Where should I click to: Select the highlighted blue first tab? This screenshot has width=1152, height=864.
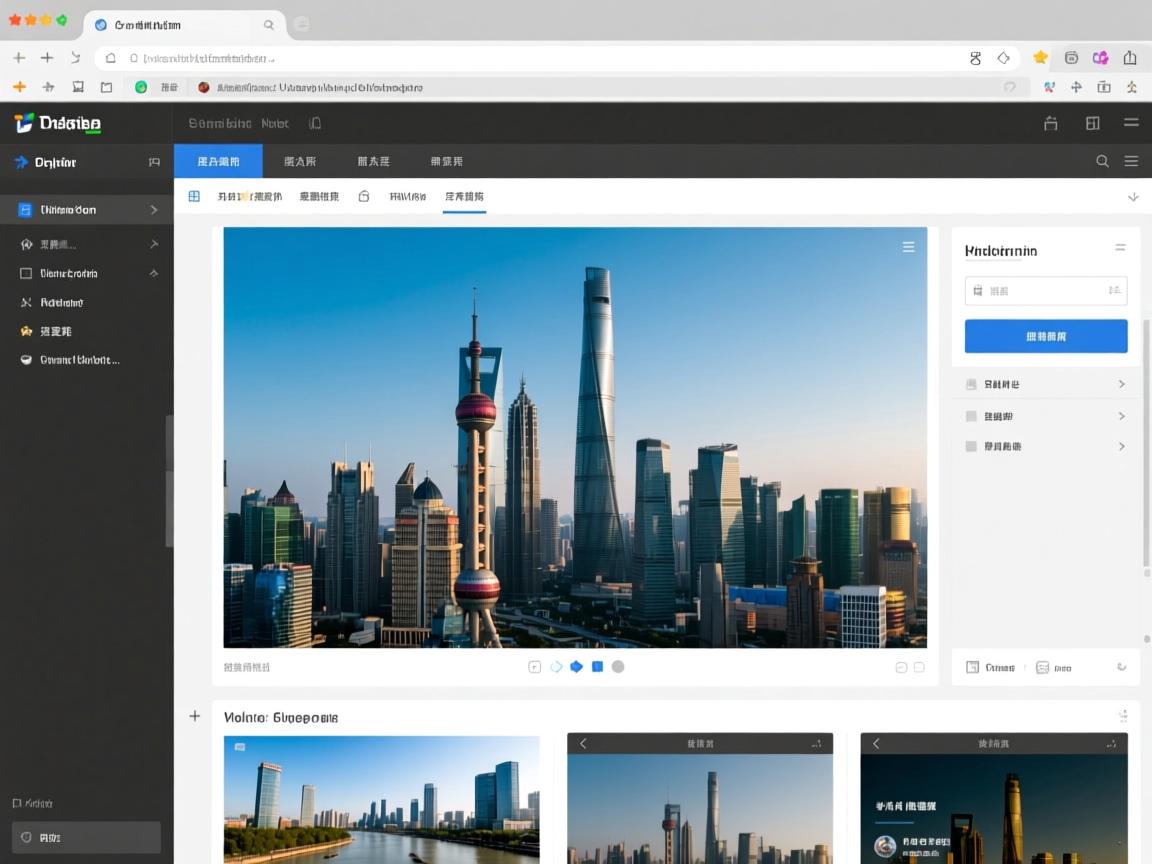(218, 161)
